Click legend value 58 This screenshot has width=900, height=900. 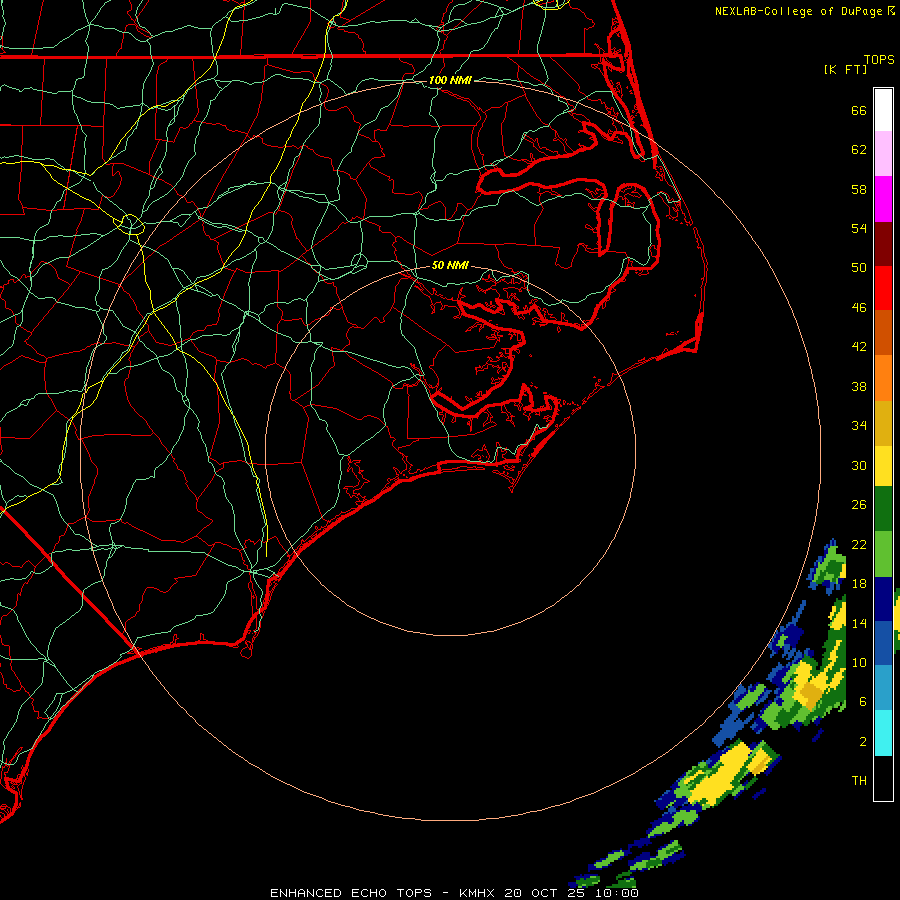tap(859, 189)
